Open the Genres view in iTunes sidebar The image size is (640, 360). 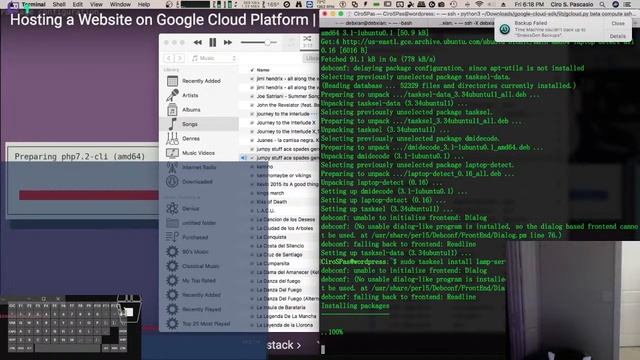[191, 138]
